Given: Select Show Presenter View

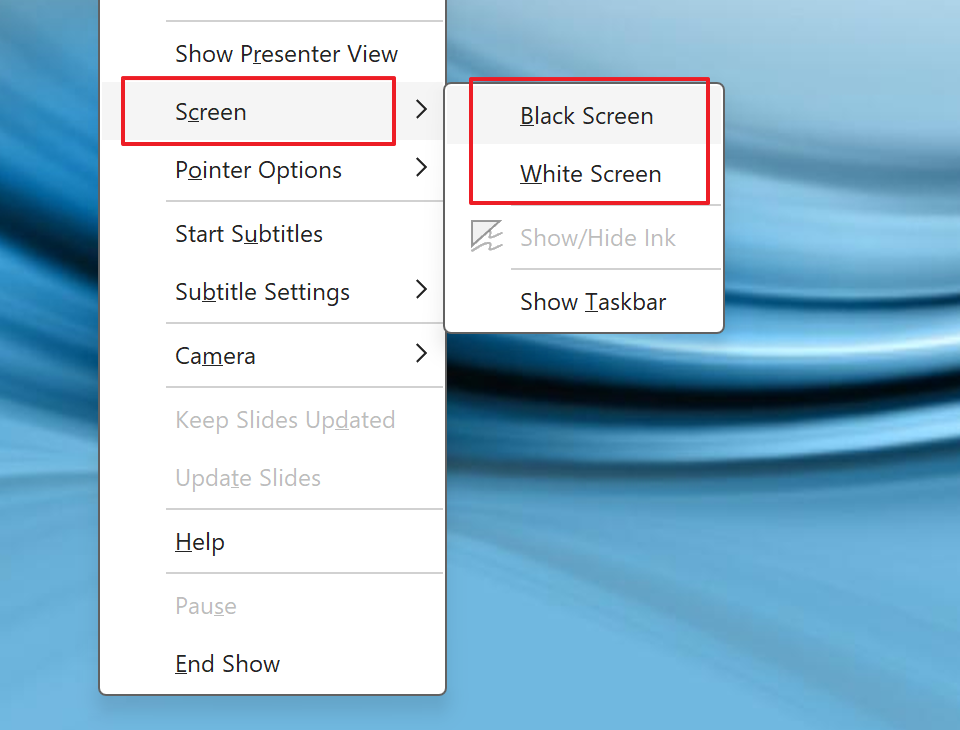Looking at the screenshot, I should [286, 54].
